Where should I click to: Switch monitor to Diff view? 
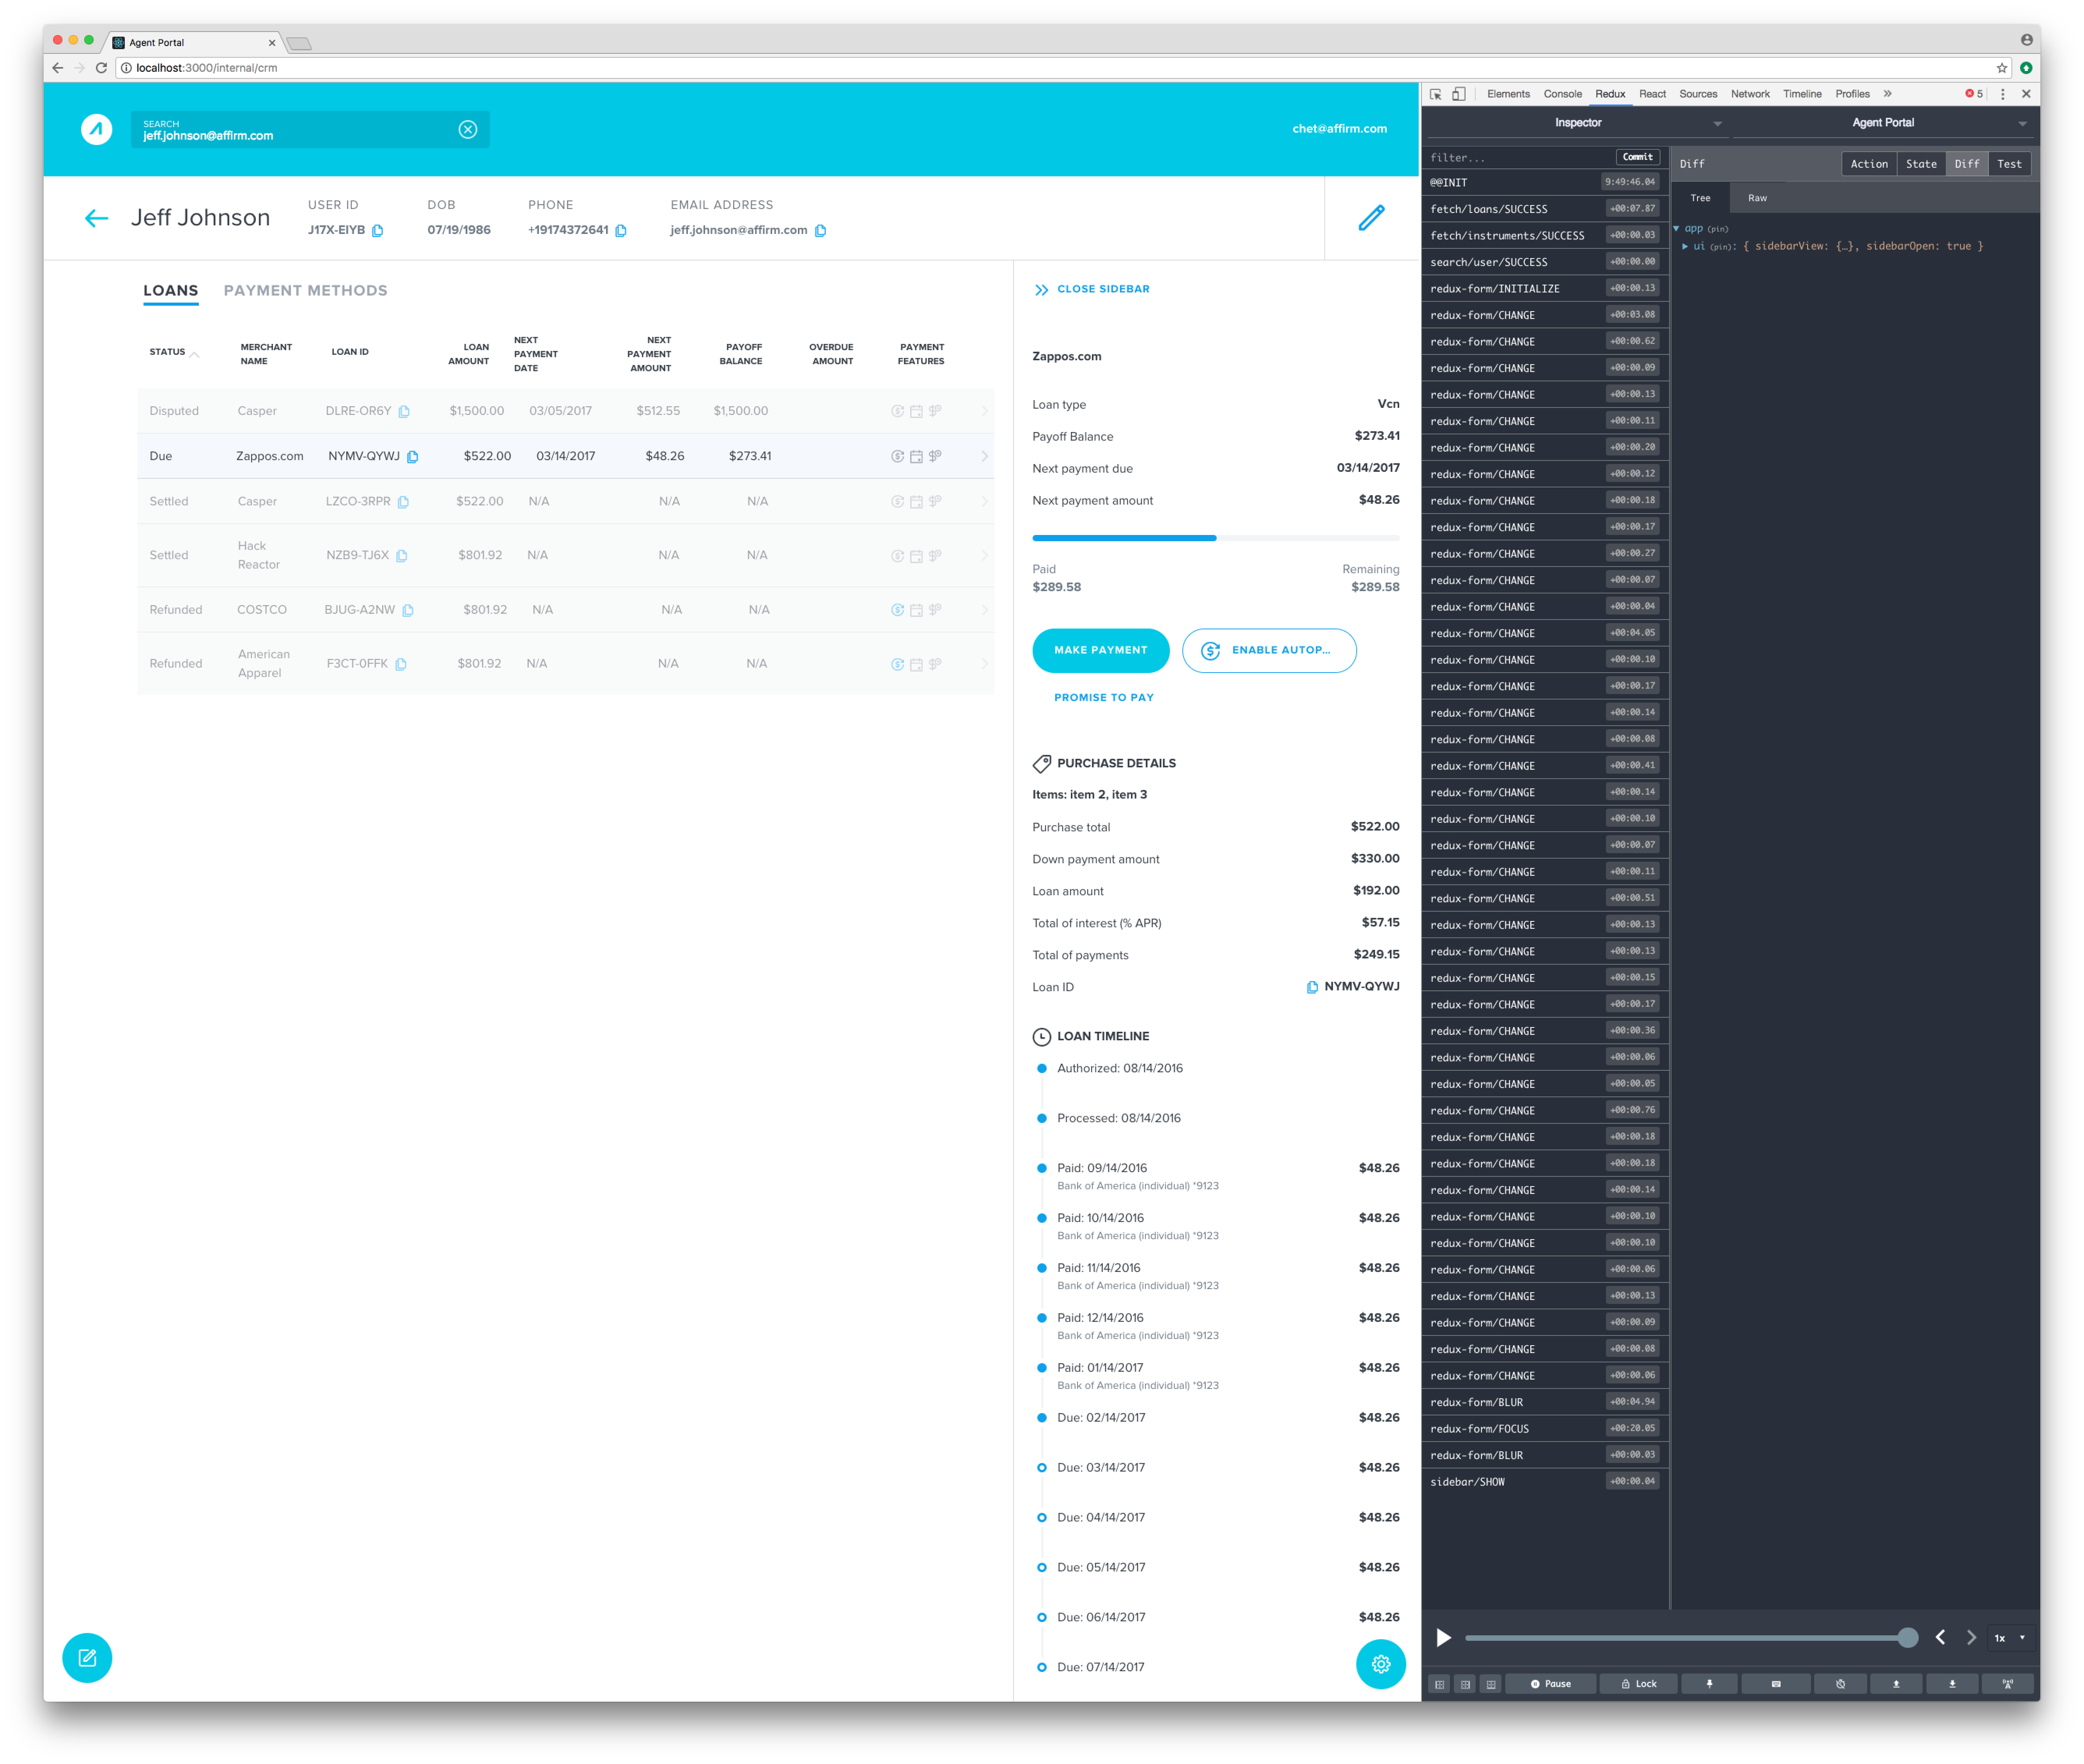(1967, 164)
